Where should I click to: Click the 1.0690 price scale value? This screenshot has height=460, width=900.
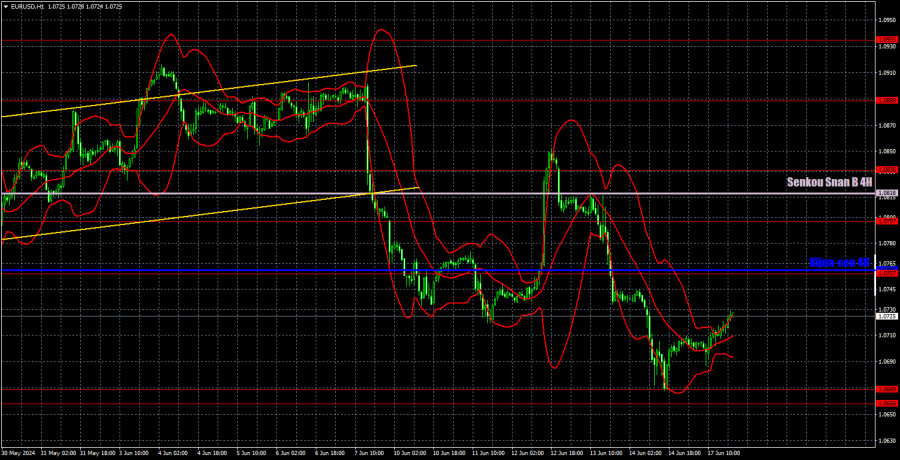[x=885, y=362]
